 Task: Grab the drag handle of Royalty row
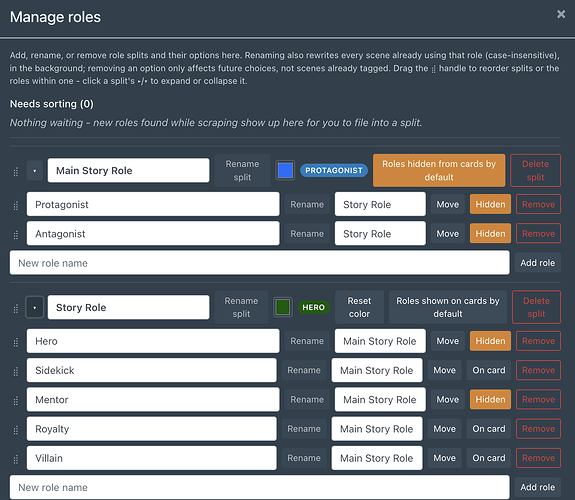(16, 430)
